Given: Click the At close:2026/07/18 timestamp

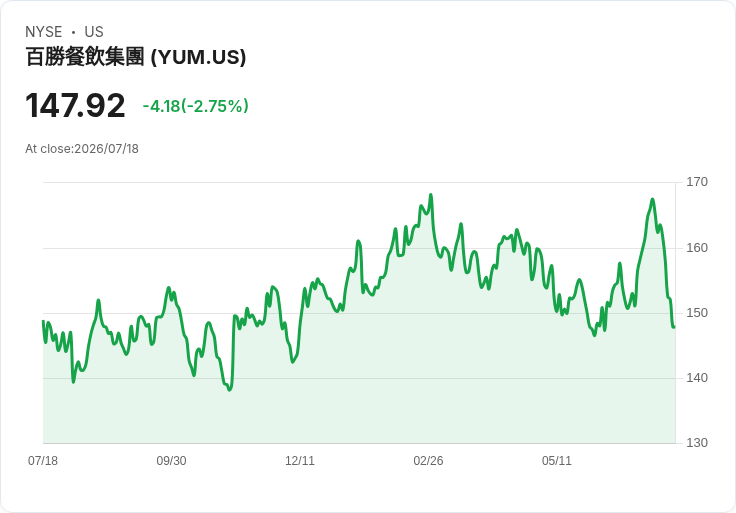Looking at the screenshot, I should 82,149.
